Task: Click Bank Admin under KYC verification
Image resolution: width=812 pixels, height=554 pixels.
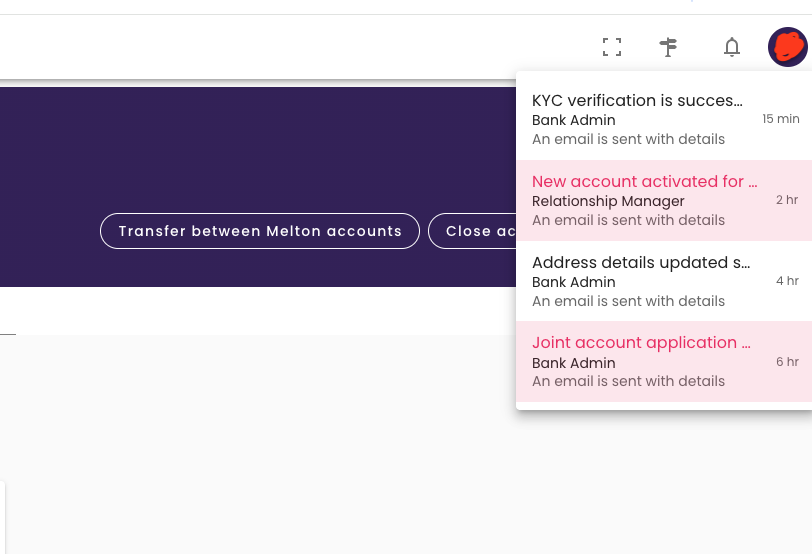Action: (x=573, y=120)
